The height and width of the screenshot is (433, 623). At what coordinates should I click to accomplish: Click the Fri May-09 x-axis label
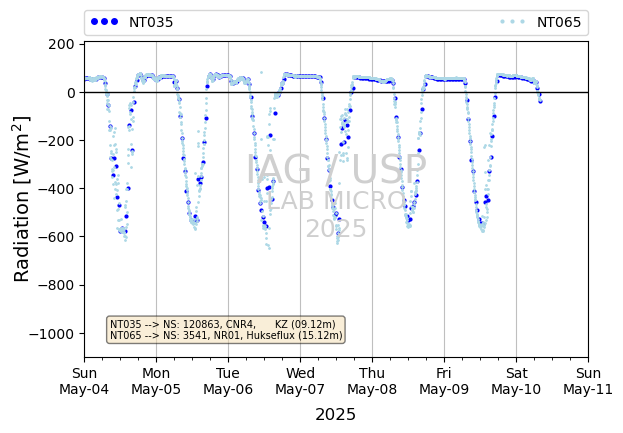(x=444, y=381)
